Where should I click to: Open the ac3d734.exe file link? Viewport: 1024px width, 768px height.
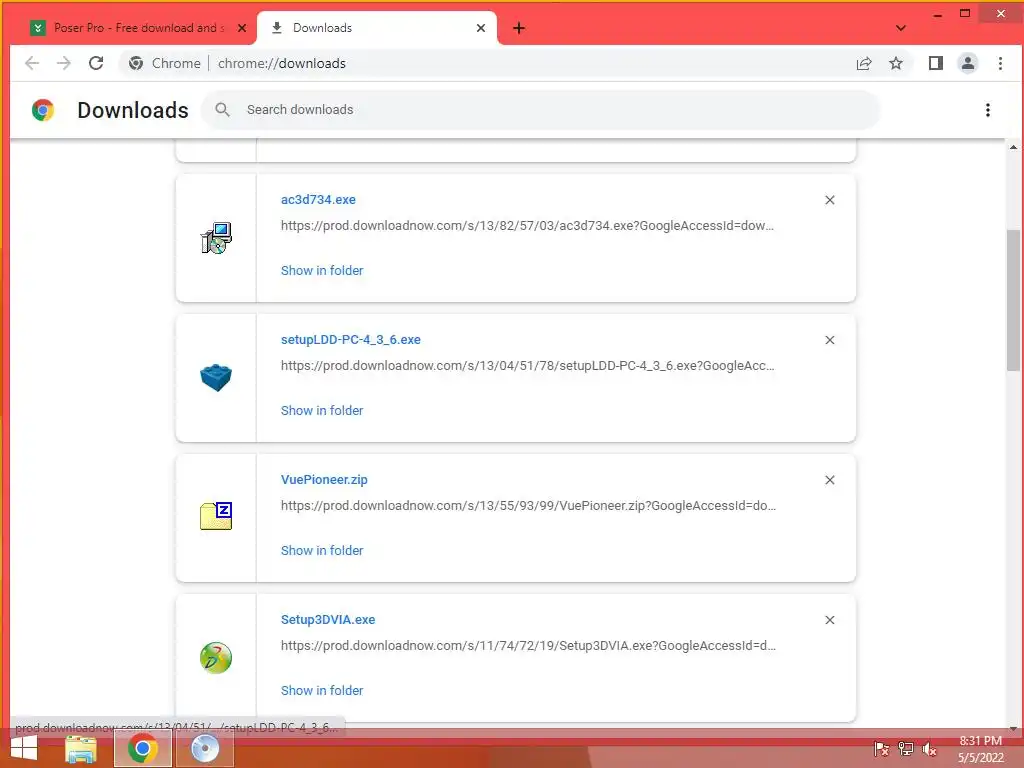point(318,200)
